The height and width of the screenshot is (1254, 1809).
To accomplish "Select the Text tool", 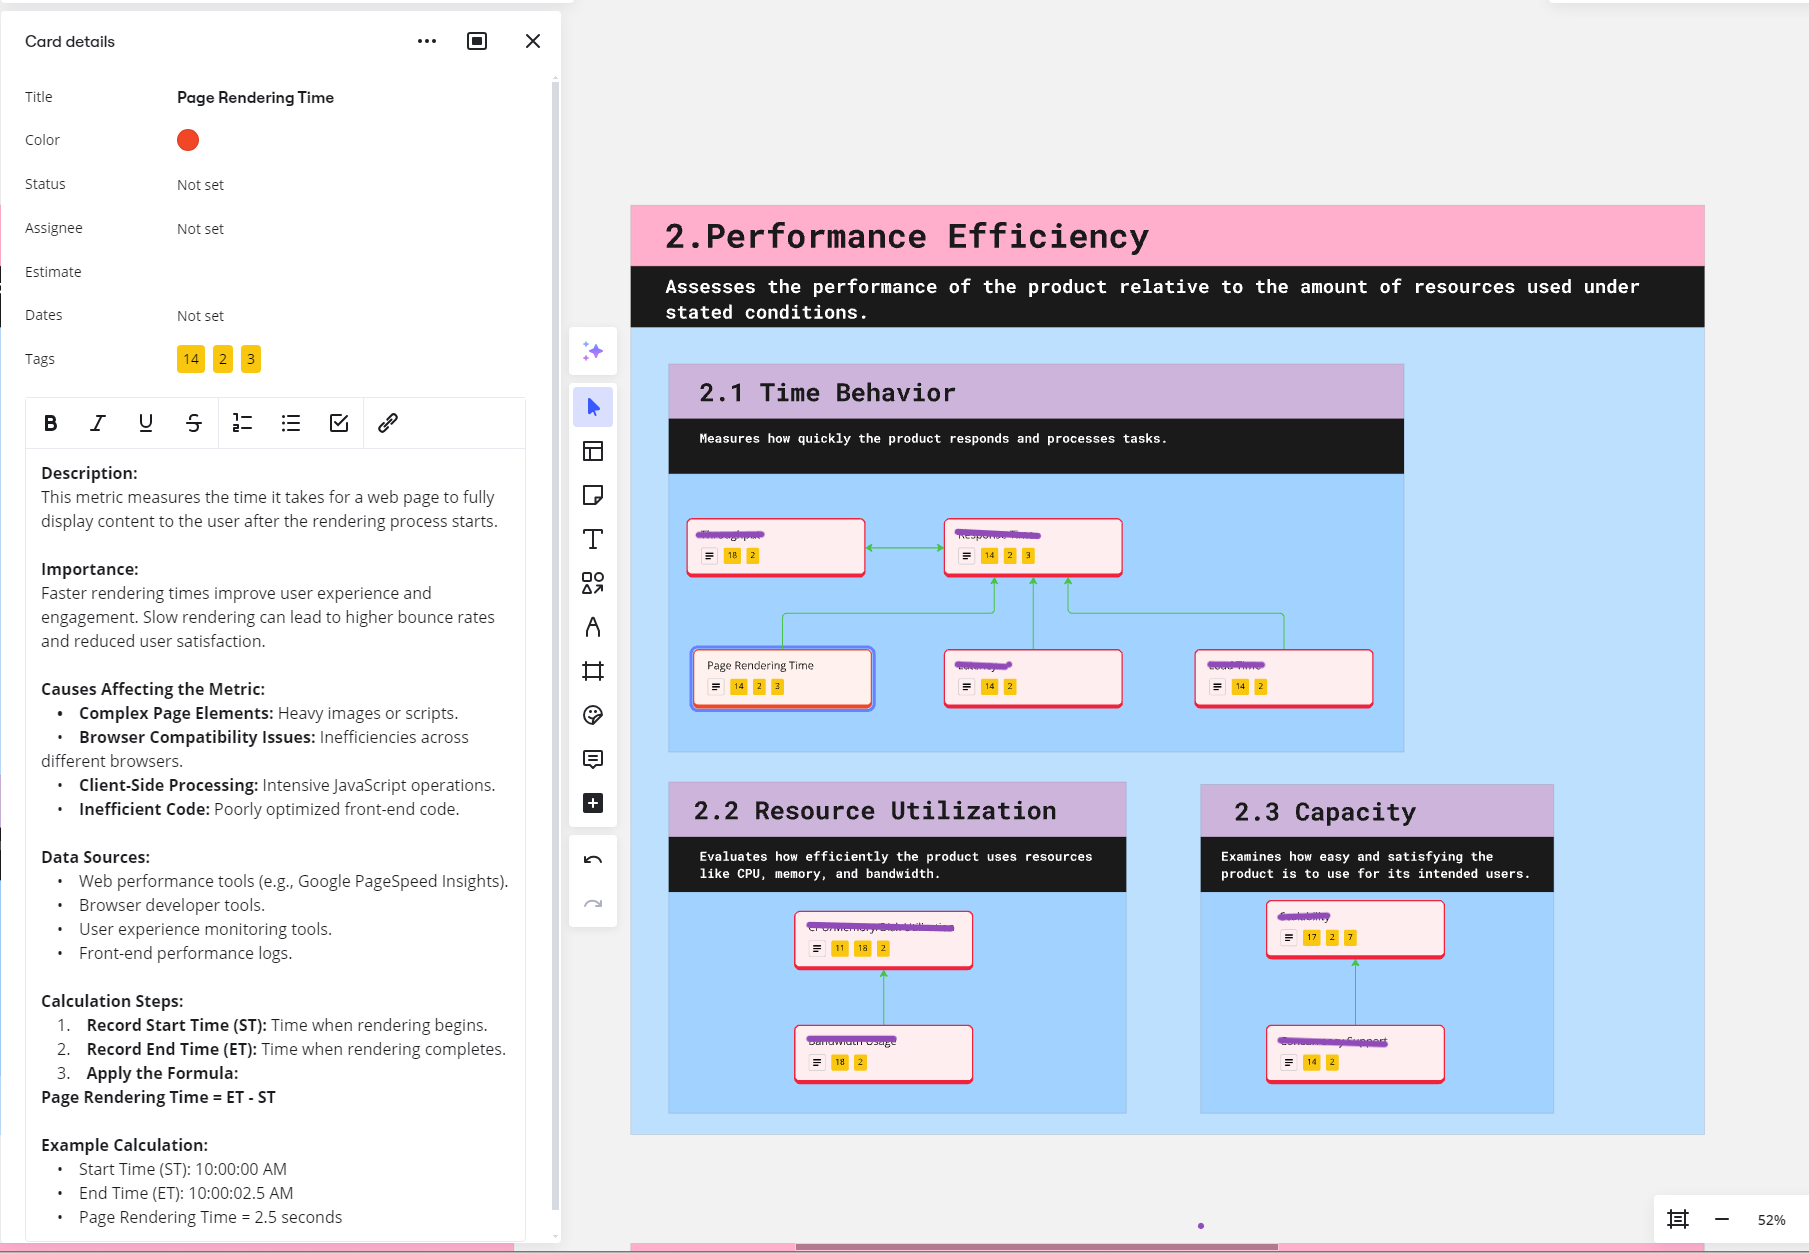I will coord(593,538).
